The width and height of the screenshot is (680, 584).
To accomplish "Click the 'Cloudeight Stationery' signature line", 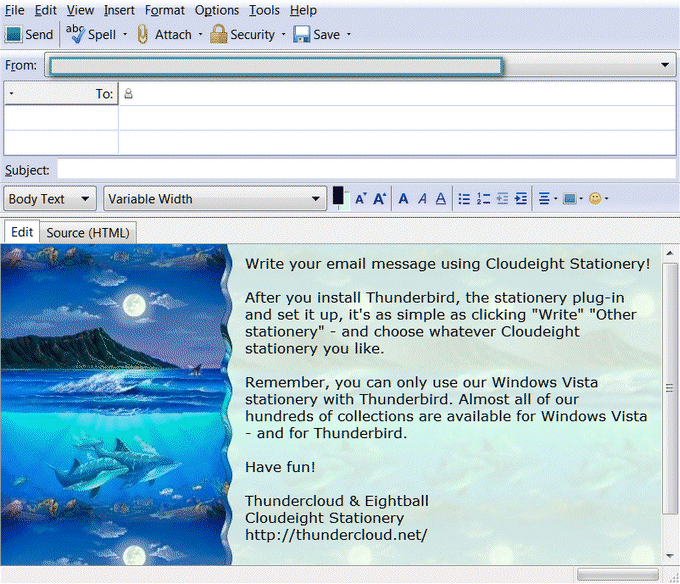I will (324, 518).
